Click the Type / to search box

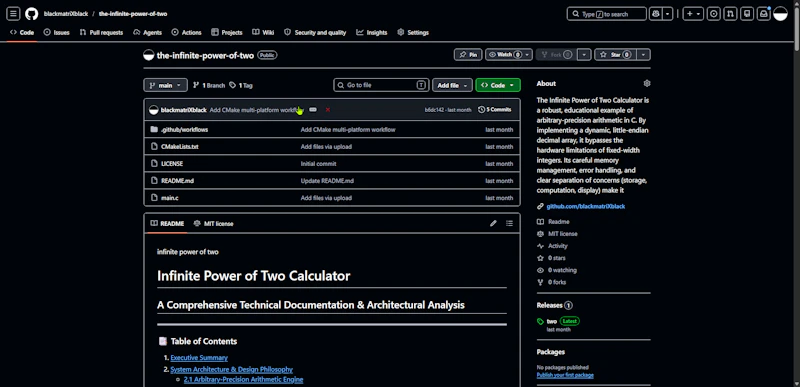pyautogui.click(x=607, y=14)
